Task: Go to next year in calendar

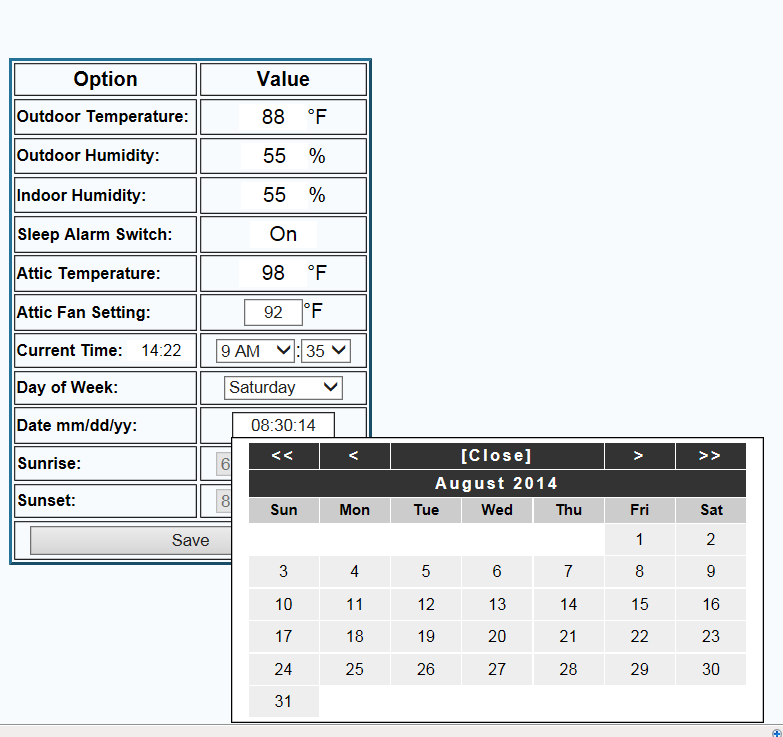Action: point(710,456)
